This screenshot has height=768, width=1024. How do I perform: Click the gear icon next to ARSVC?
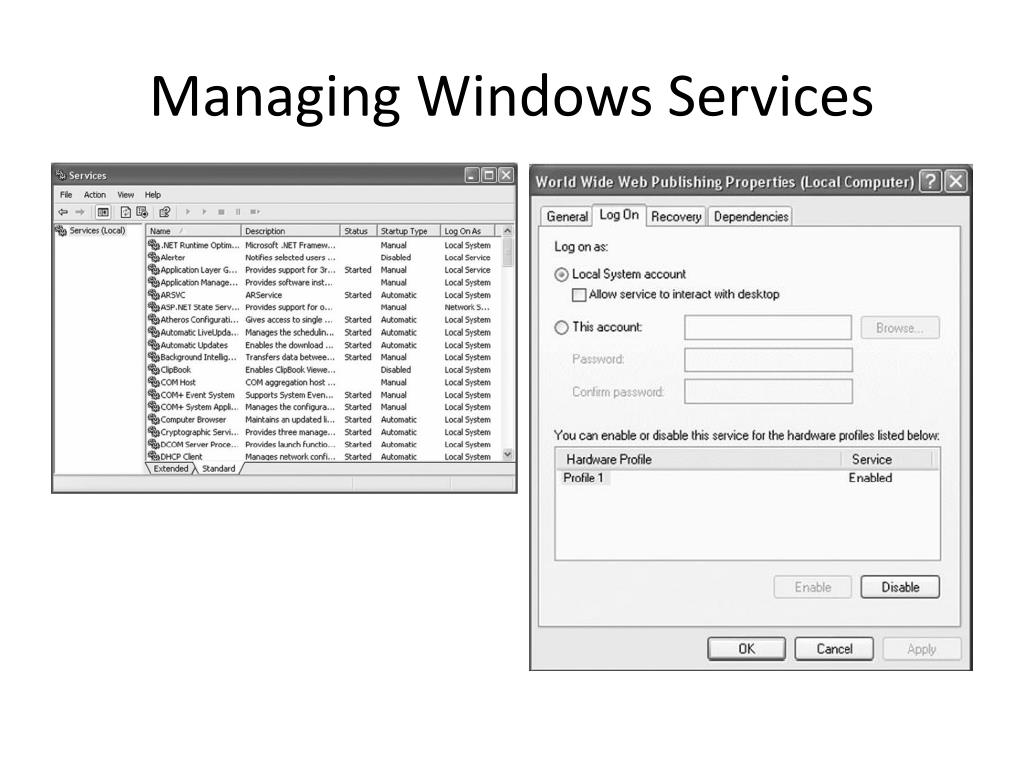(154, 295)
